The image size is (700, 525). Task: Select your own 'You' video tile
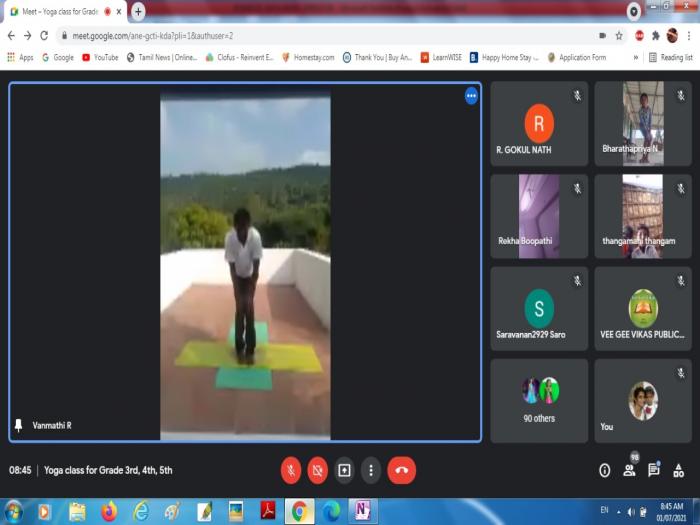[643, 401]
